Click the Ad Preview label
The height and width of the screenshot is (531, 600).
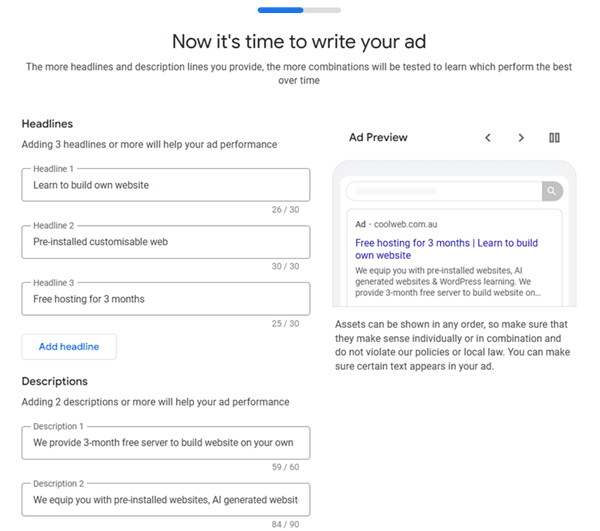coord(378,138)
